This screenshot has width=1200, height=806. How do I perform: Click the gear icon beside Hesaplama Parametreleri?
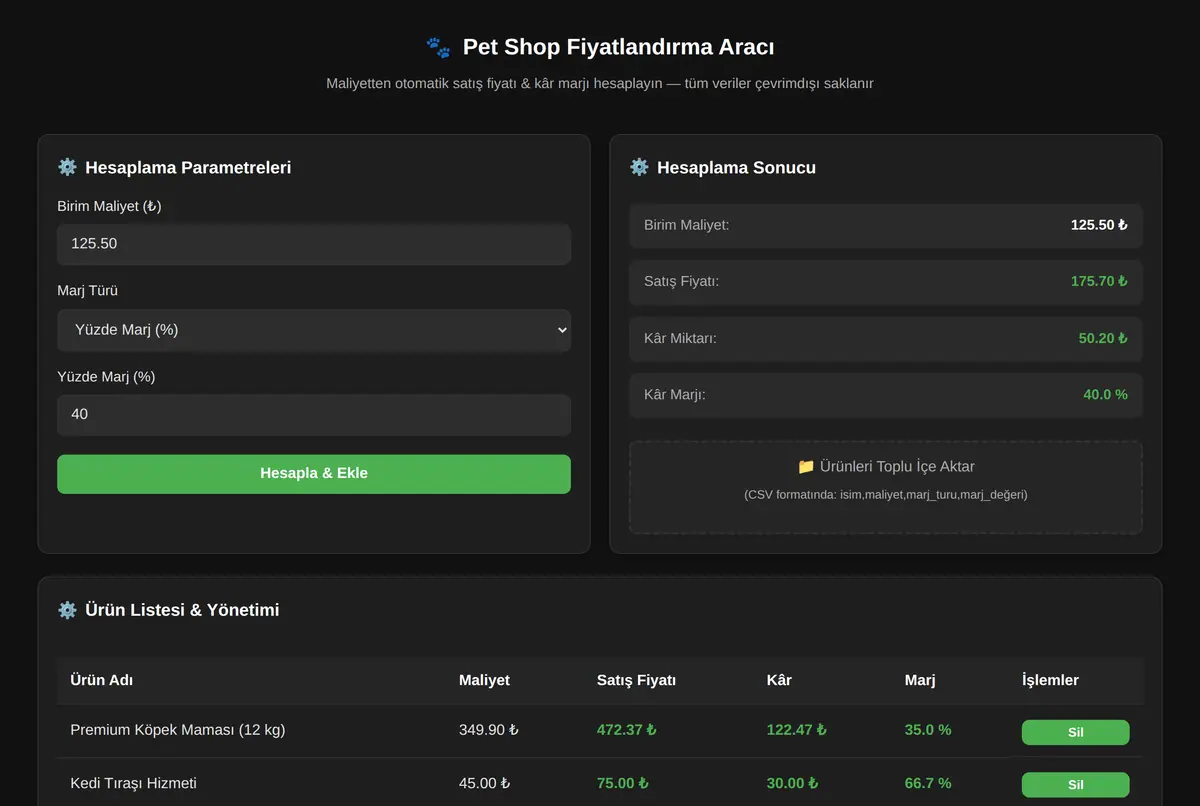tap(67, 167)
